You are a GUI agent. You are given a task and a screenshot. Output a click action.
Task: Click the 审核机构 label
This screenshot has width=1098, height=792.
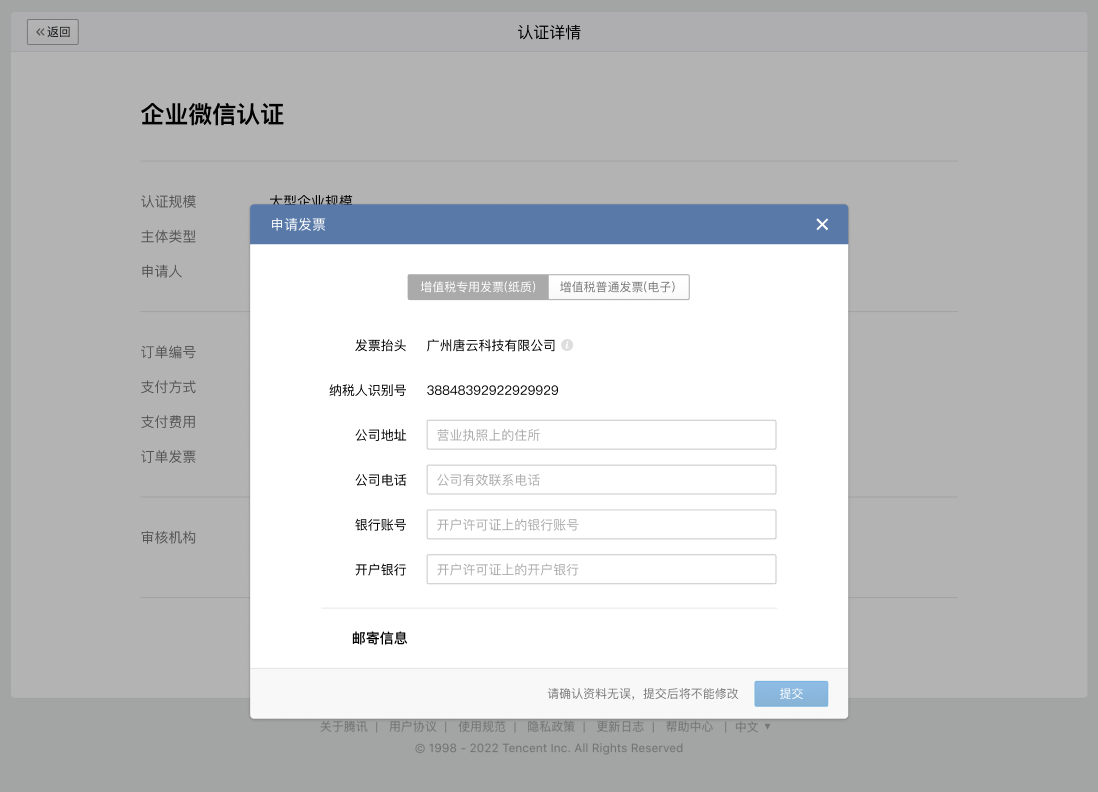click(168, 537)
